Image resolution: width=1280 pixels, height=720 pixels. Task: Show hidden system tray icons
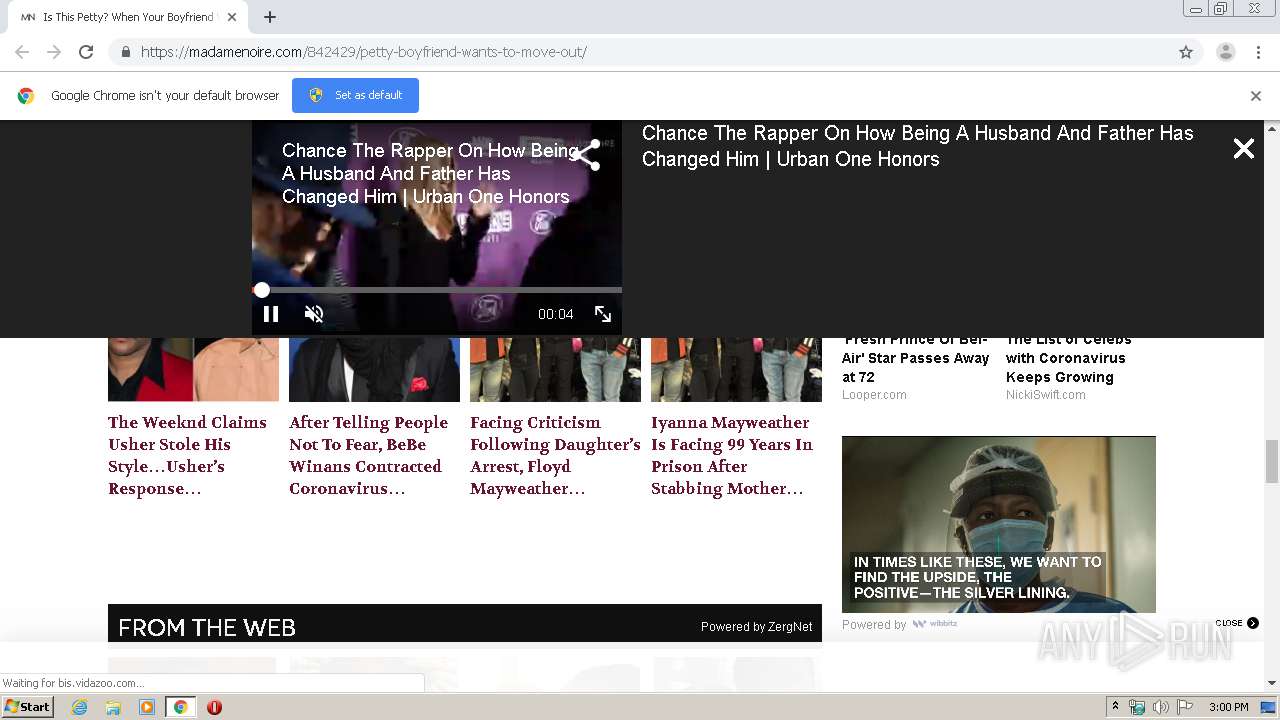(1115, 707)
